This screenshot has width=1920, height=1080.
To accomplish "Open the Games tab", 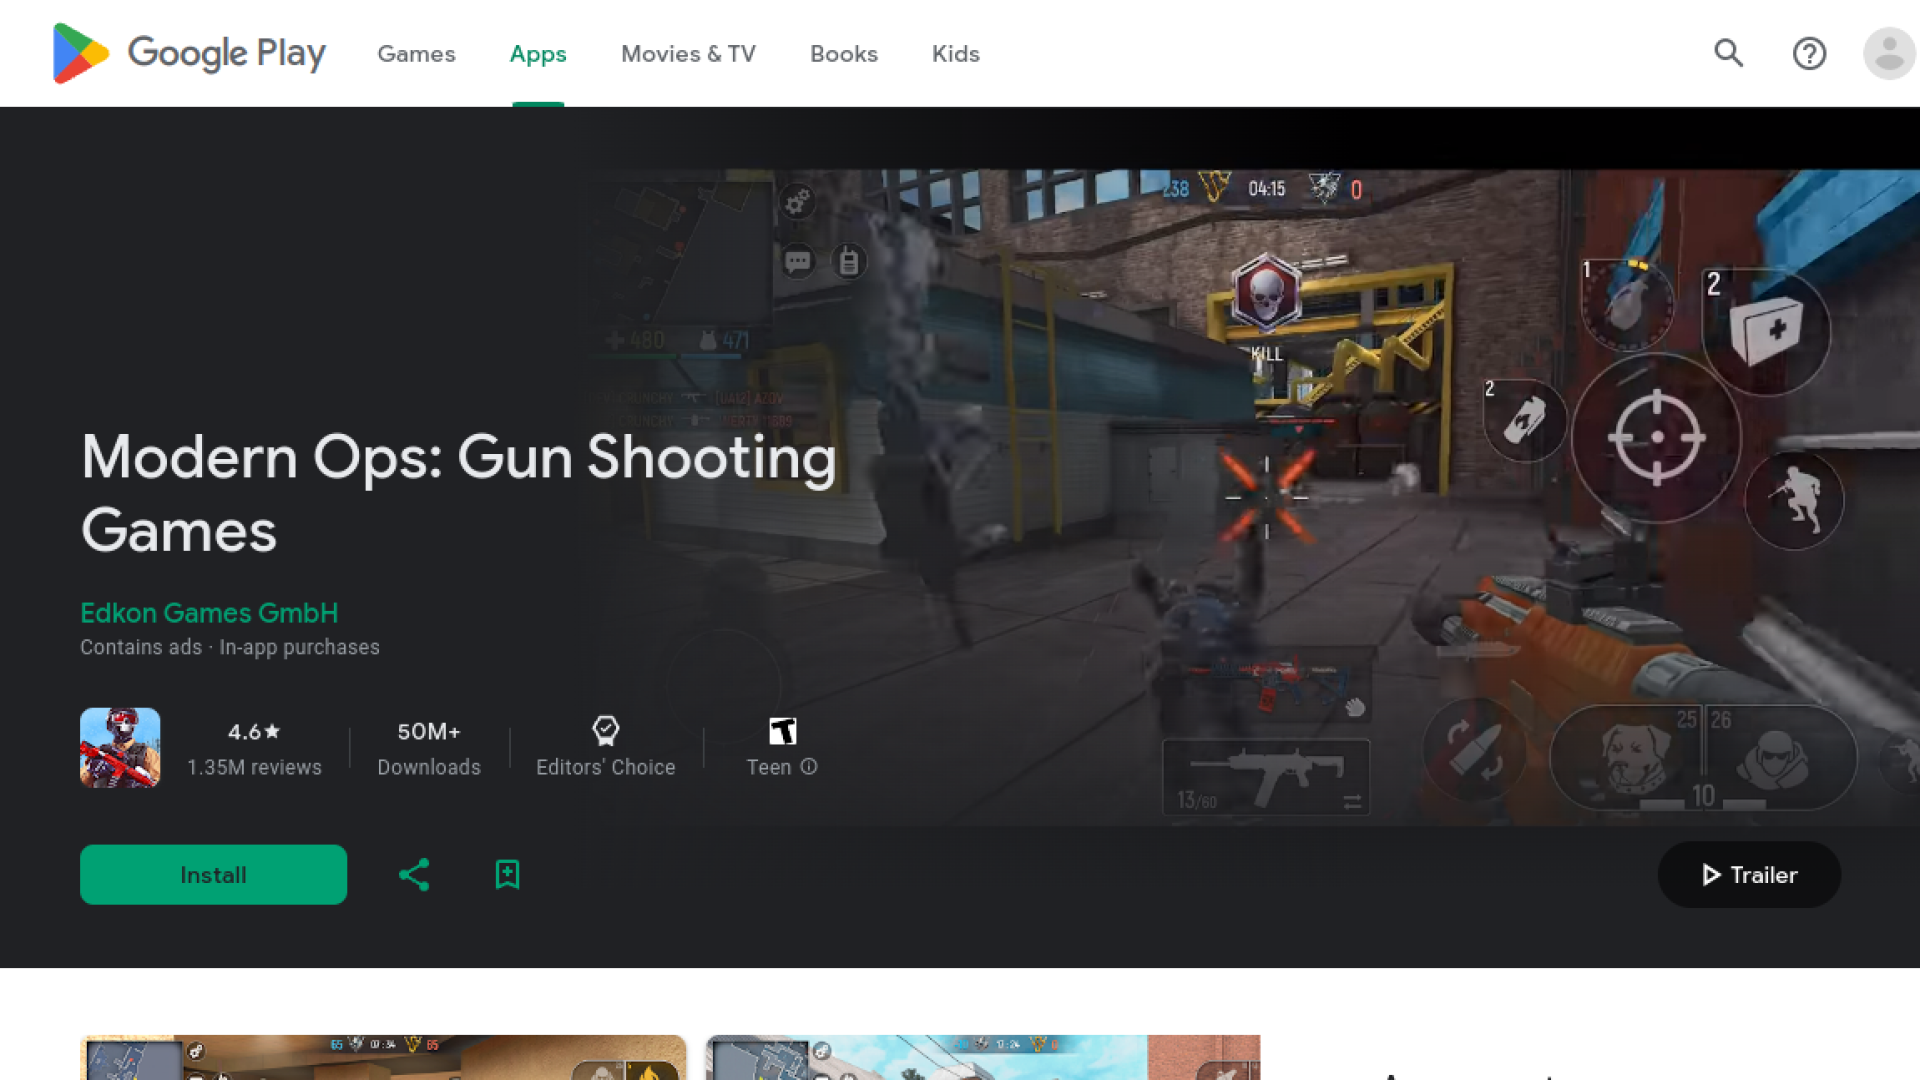I will tap(416, 54).
